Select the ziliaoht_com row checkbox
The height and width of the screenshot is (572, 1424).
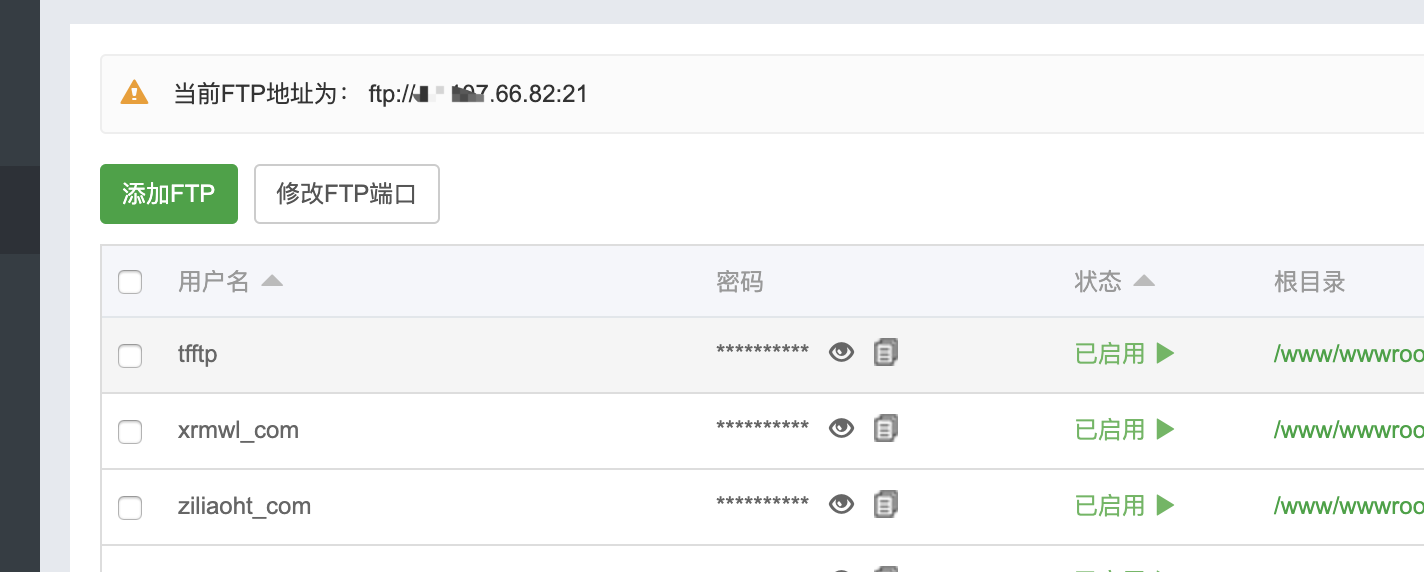(x=130, y=508)
